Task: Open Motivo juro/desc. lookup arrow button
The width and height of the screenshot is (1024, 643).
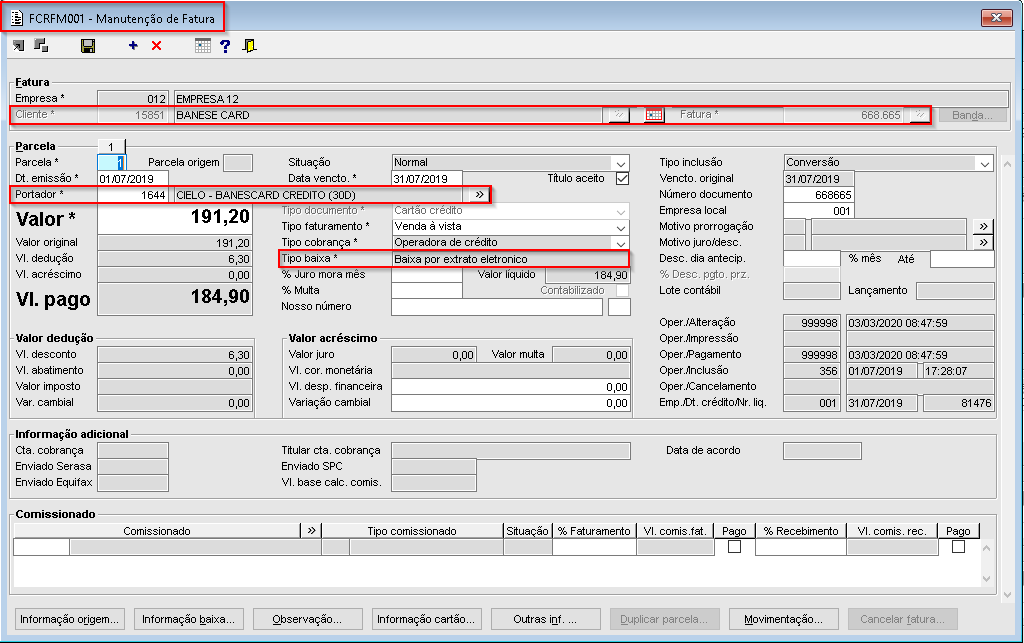Action: (983, 242)
